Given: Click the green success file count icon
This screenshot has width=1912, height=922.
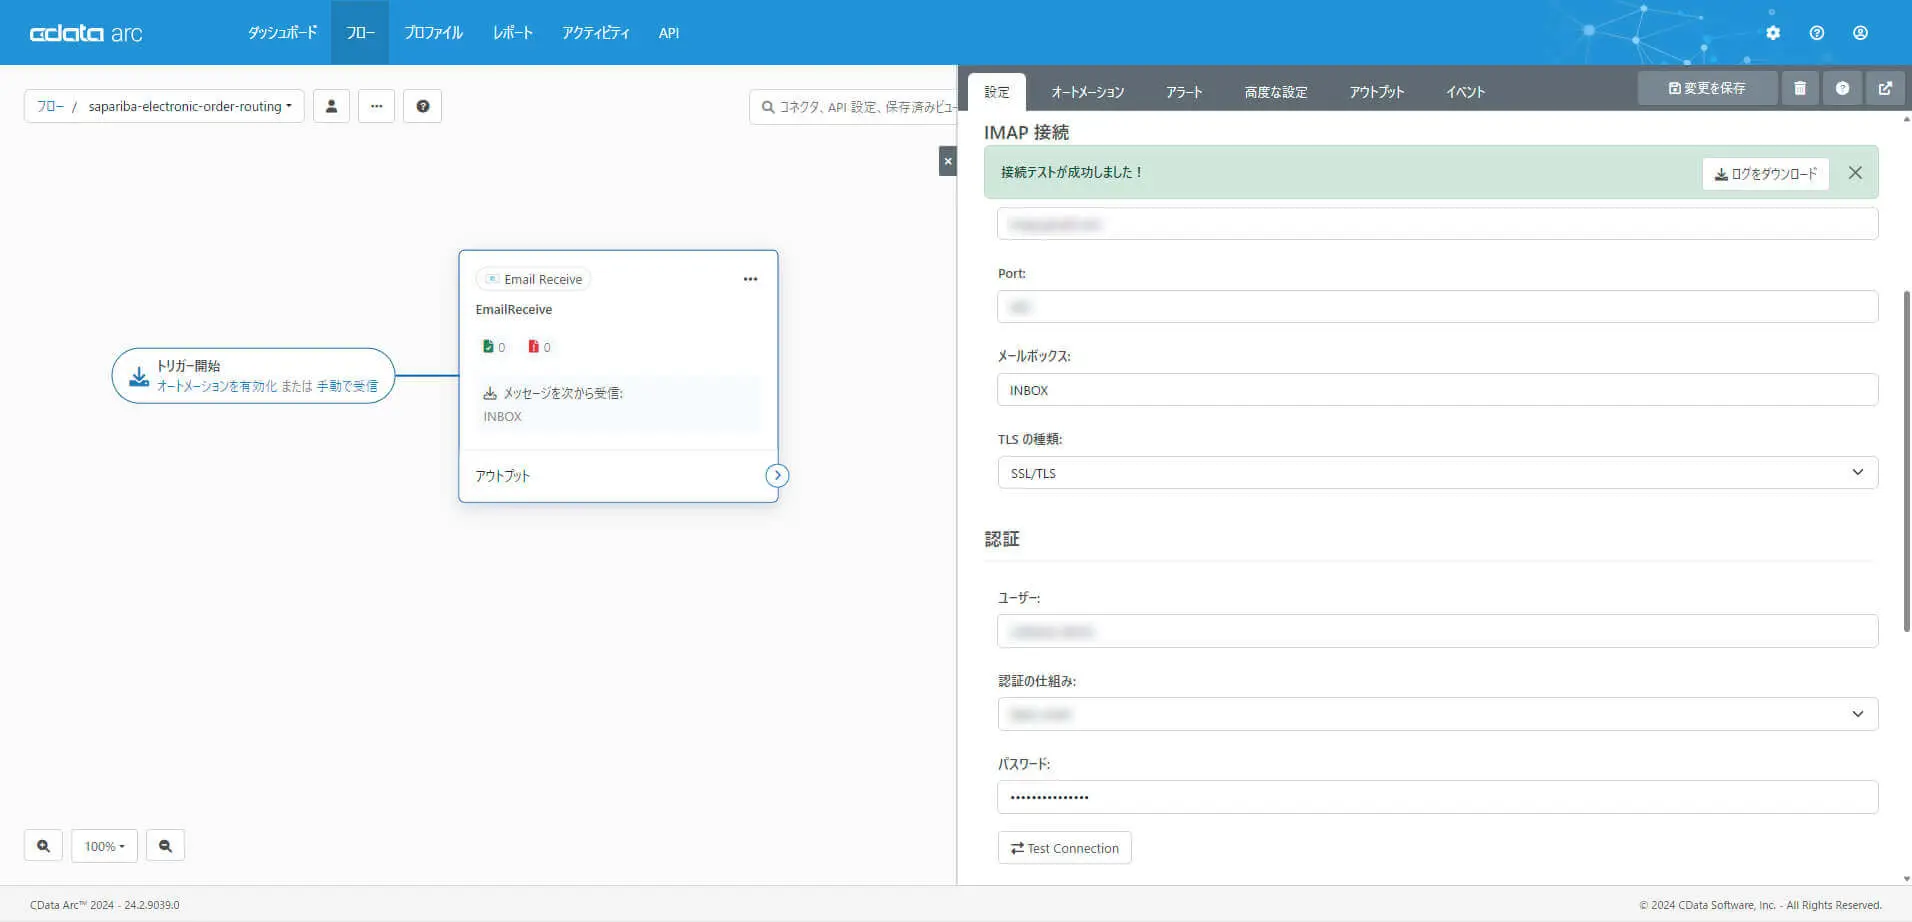Looking at the screenshot, I should pos(488,346).
